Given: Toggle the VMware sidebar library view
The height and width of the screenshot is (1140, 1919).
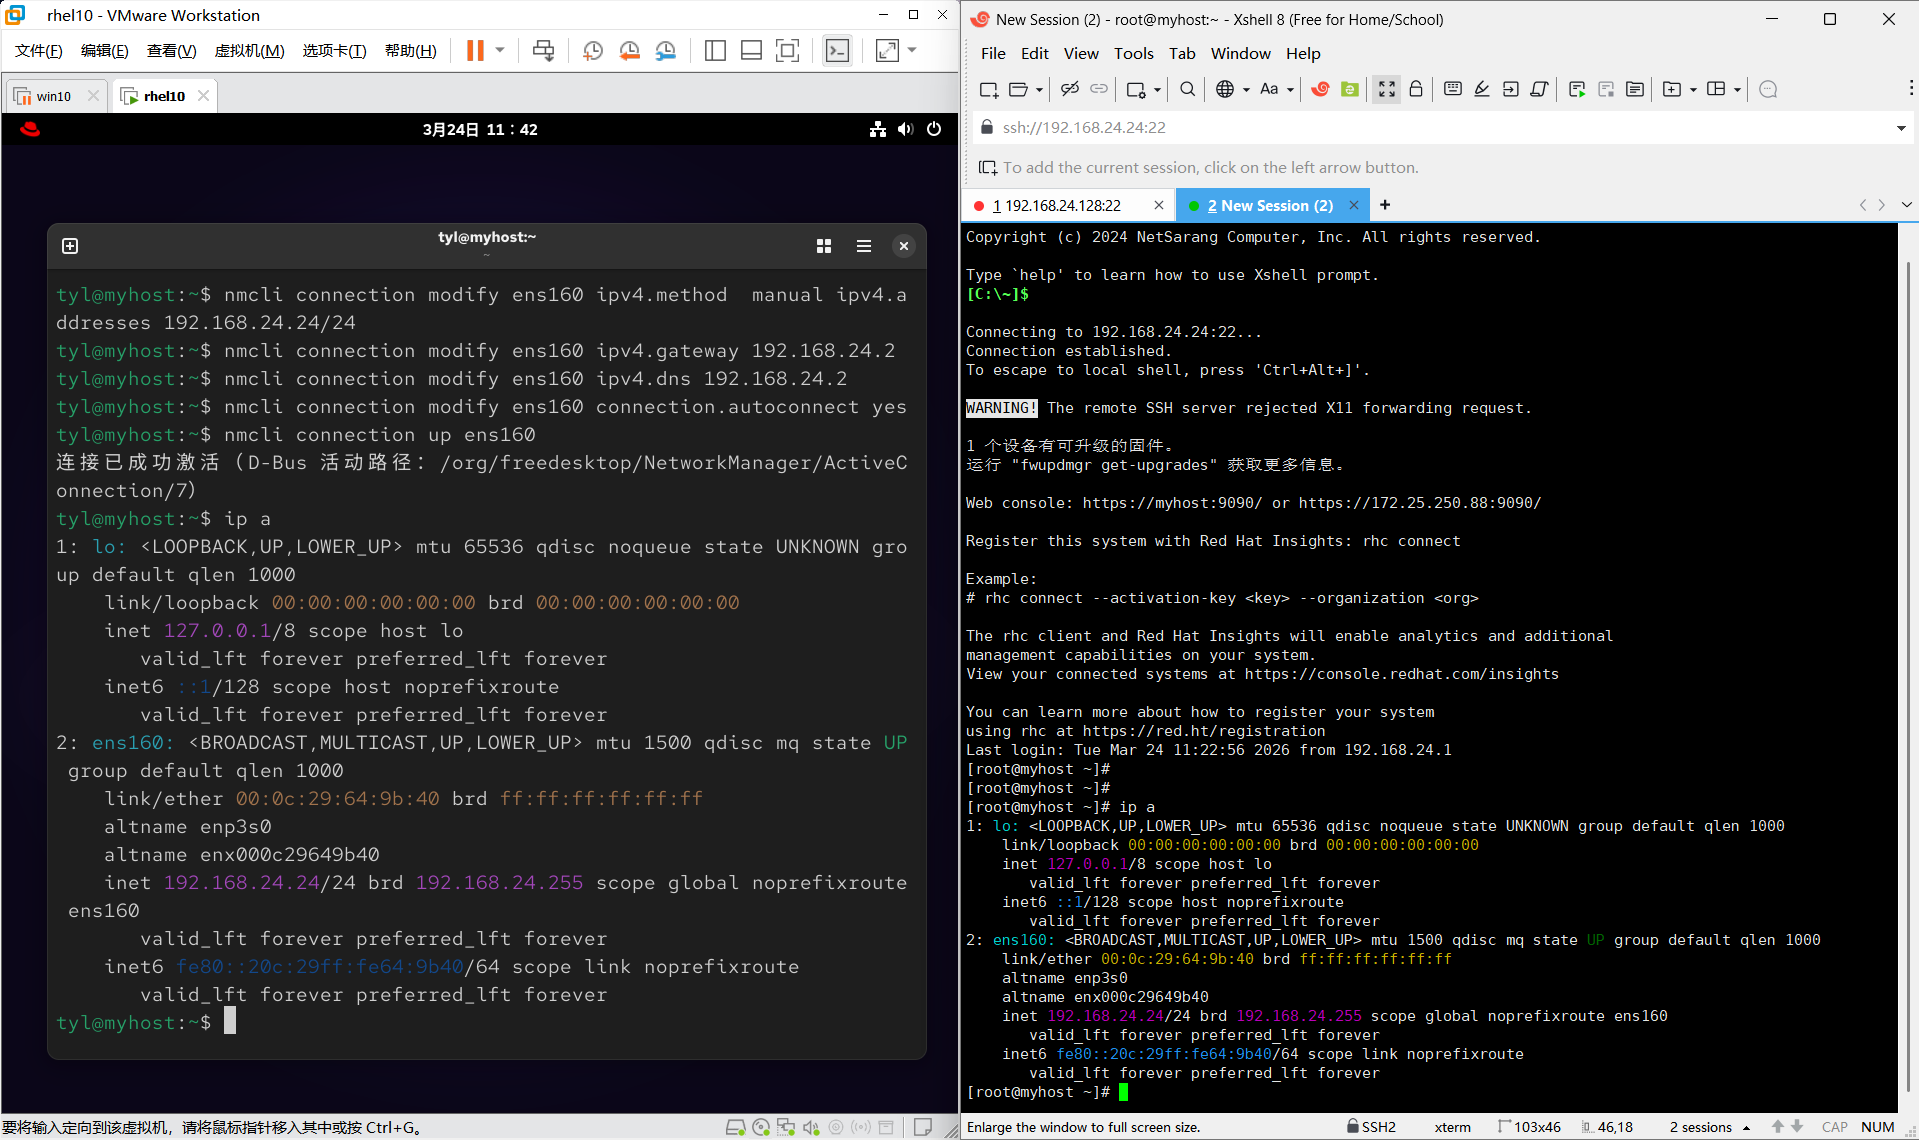Looking at the screenshot, I should (715, 50).
